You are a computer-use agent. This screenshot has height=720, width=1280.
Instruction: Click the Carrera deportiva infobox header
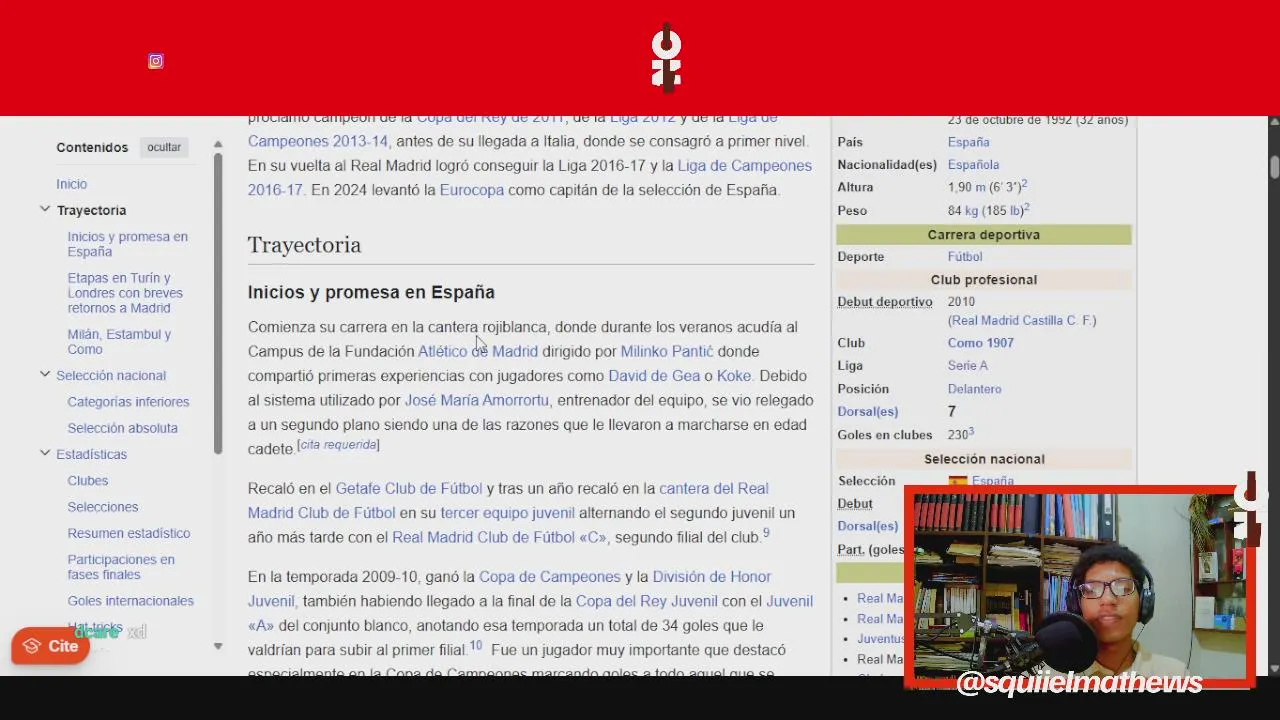(x=984, y=235)
